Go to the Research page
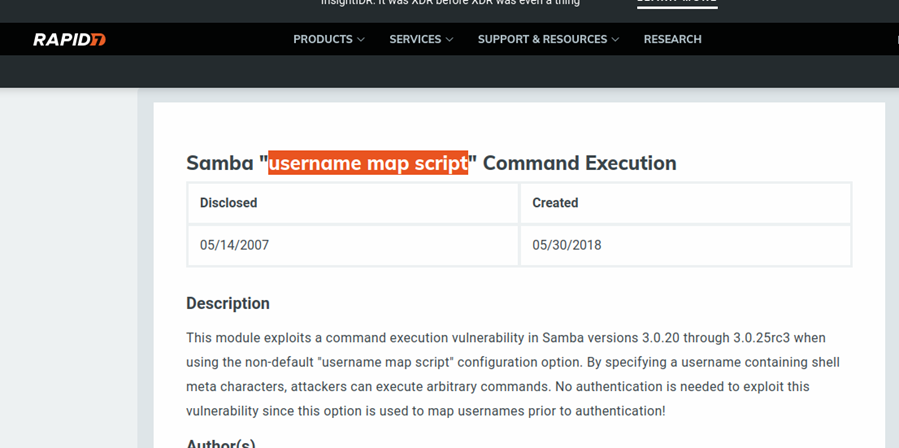The height and width of the screenshot is (448, 899). [673, 40]
